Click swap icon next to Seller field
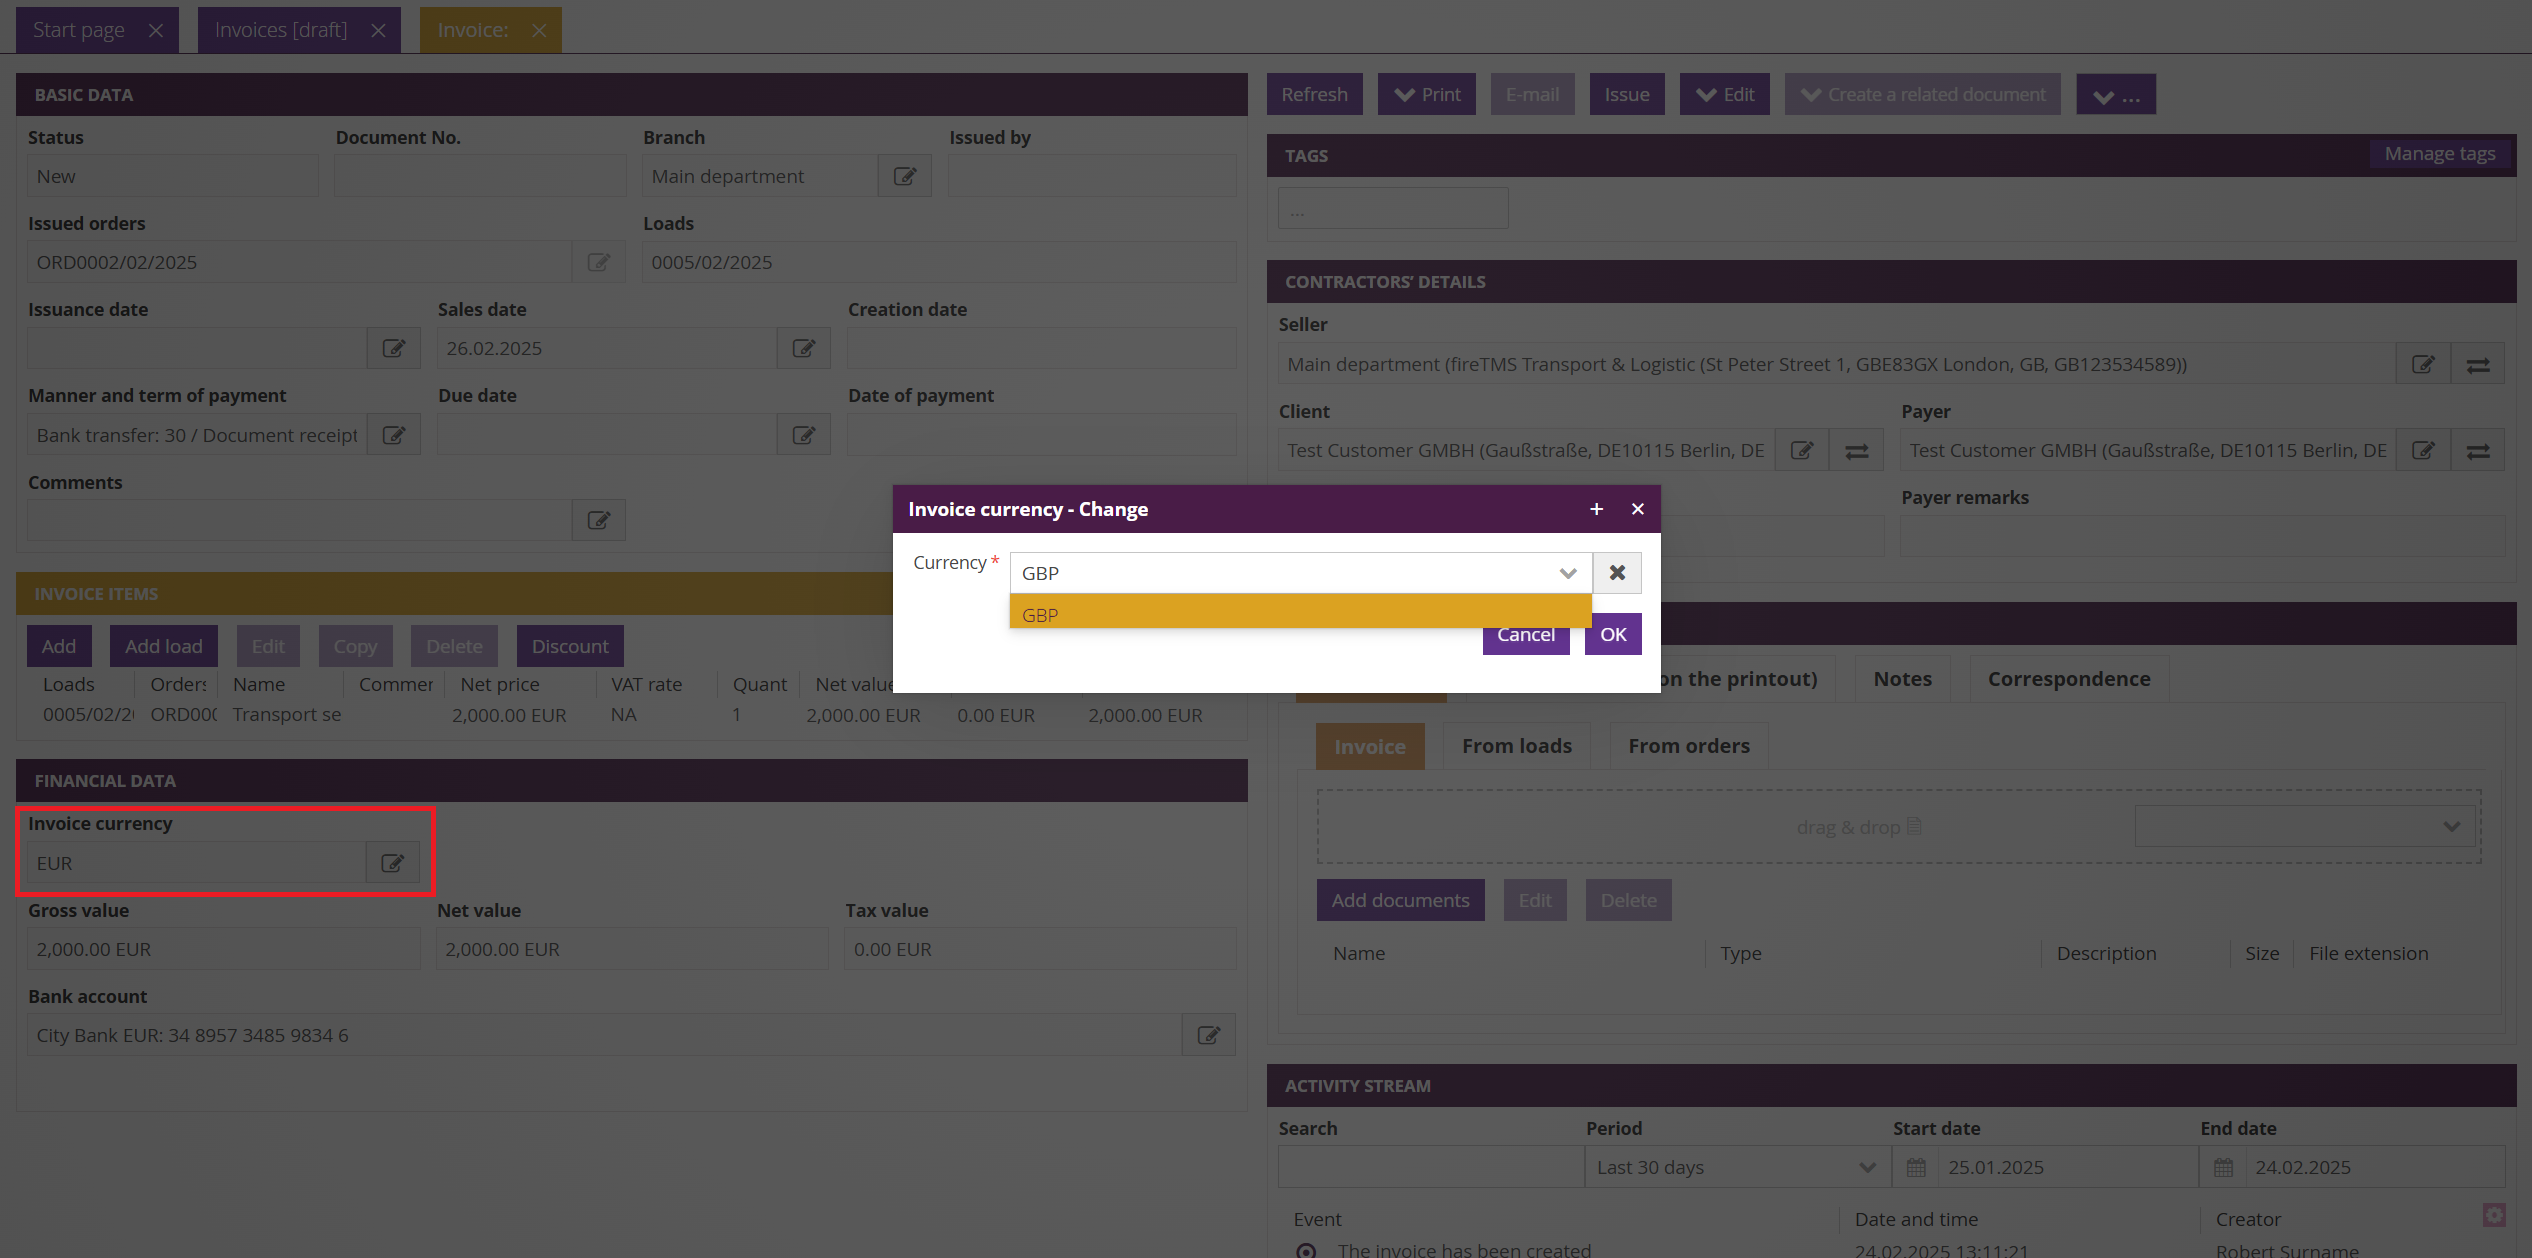Image resolution: width=2532 pixels, height=1258 pixels. click(x=2478, y=365)
